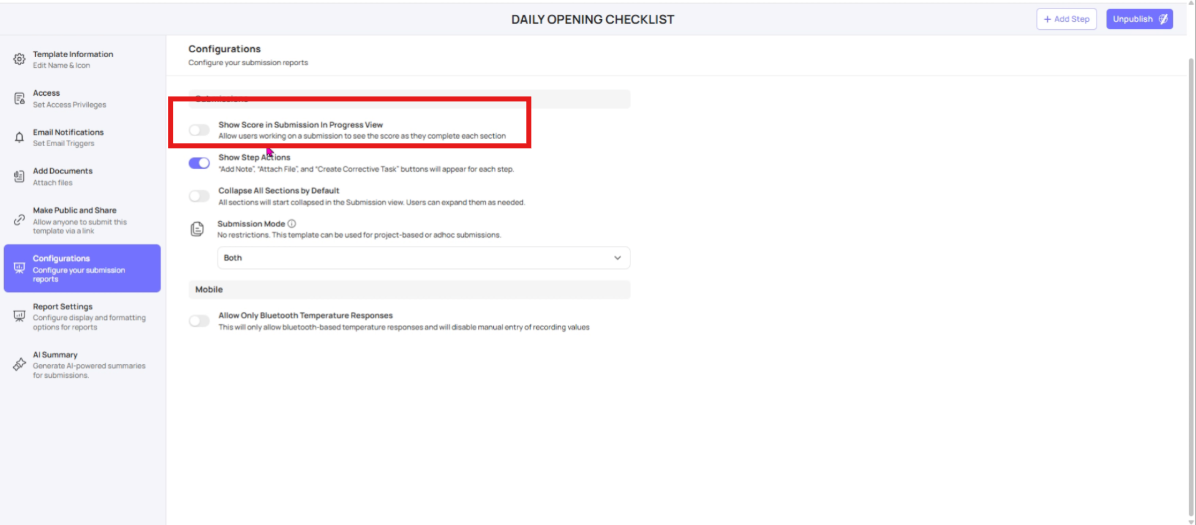This screenshot has width=1196, height=525.
Task: Open the Submission Mode dropdown
Action: point(423,258)
